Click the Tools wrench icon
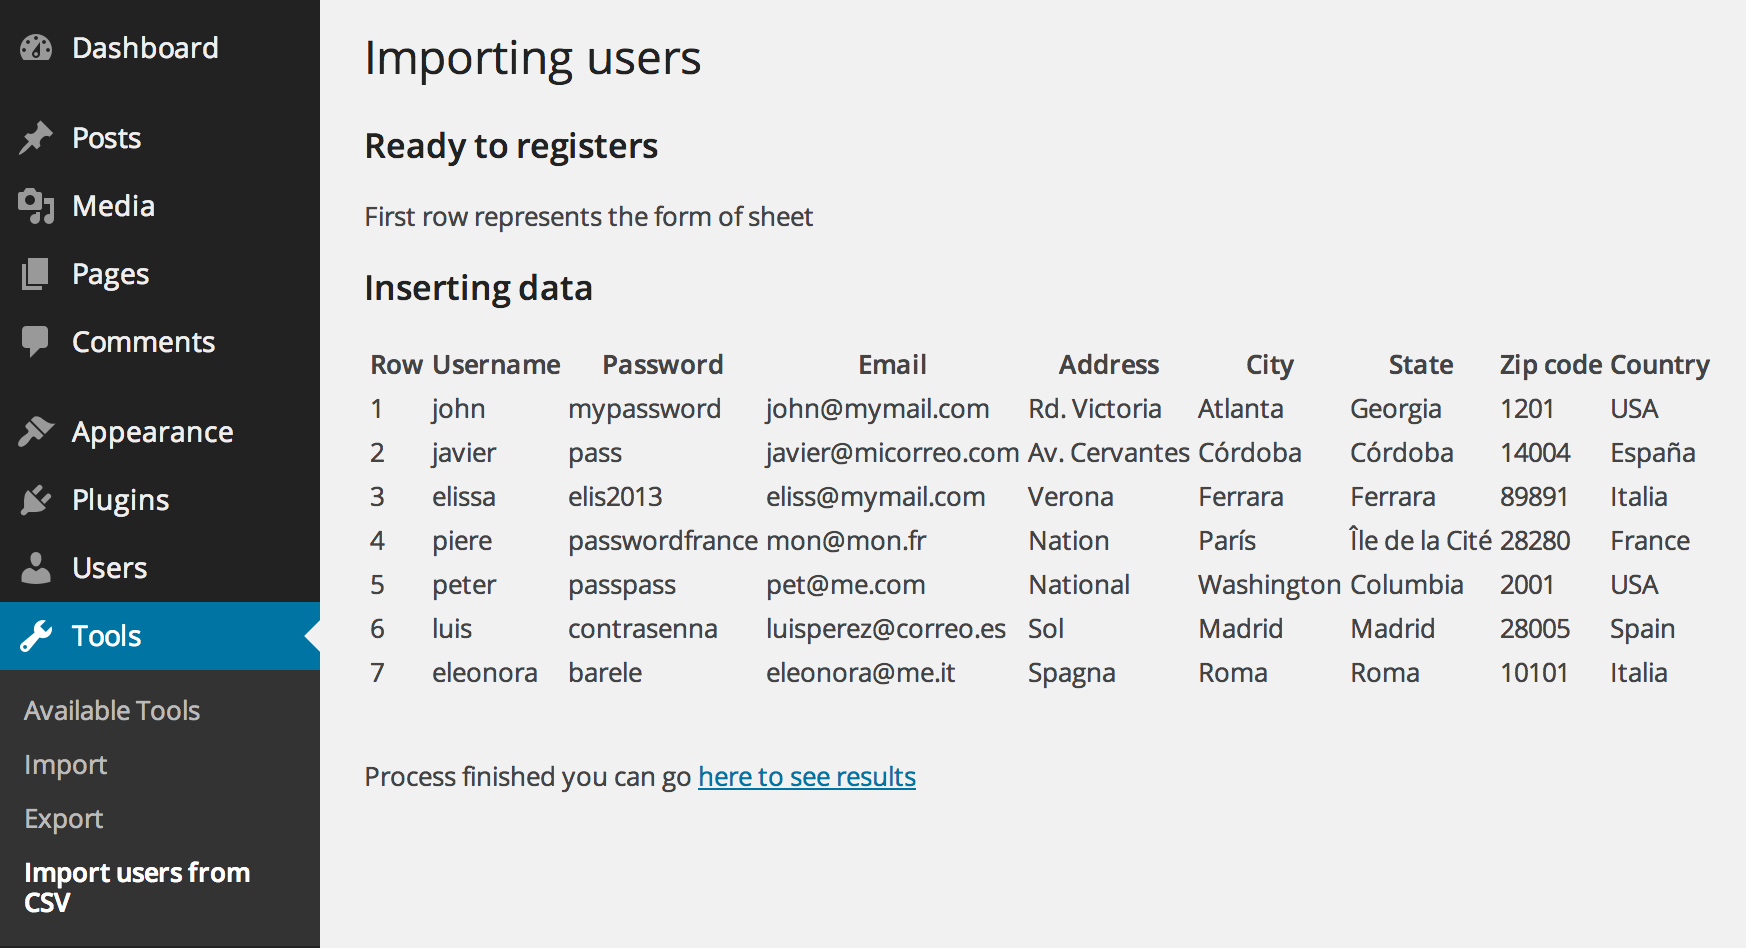The width and height of the screenshot is (1746, 948). (x=36, y=636)
